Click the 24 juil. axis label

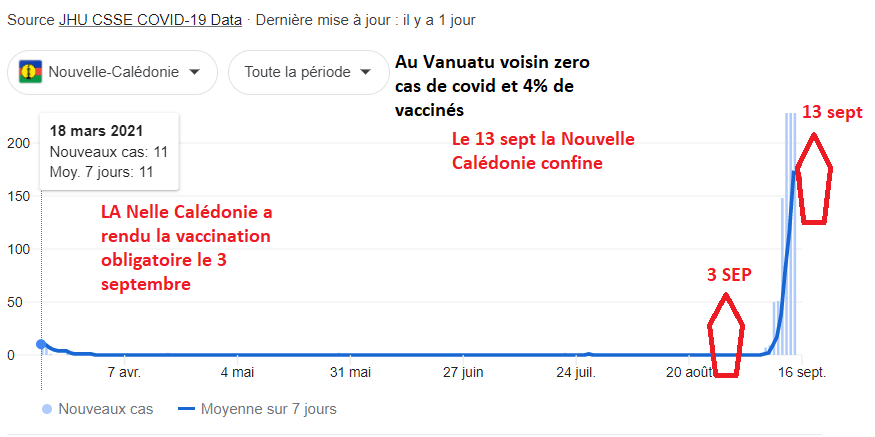[x=581, y=372]
